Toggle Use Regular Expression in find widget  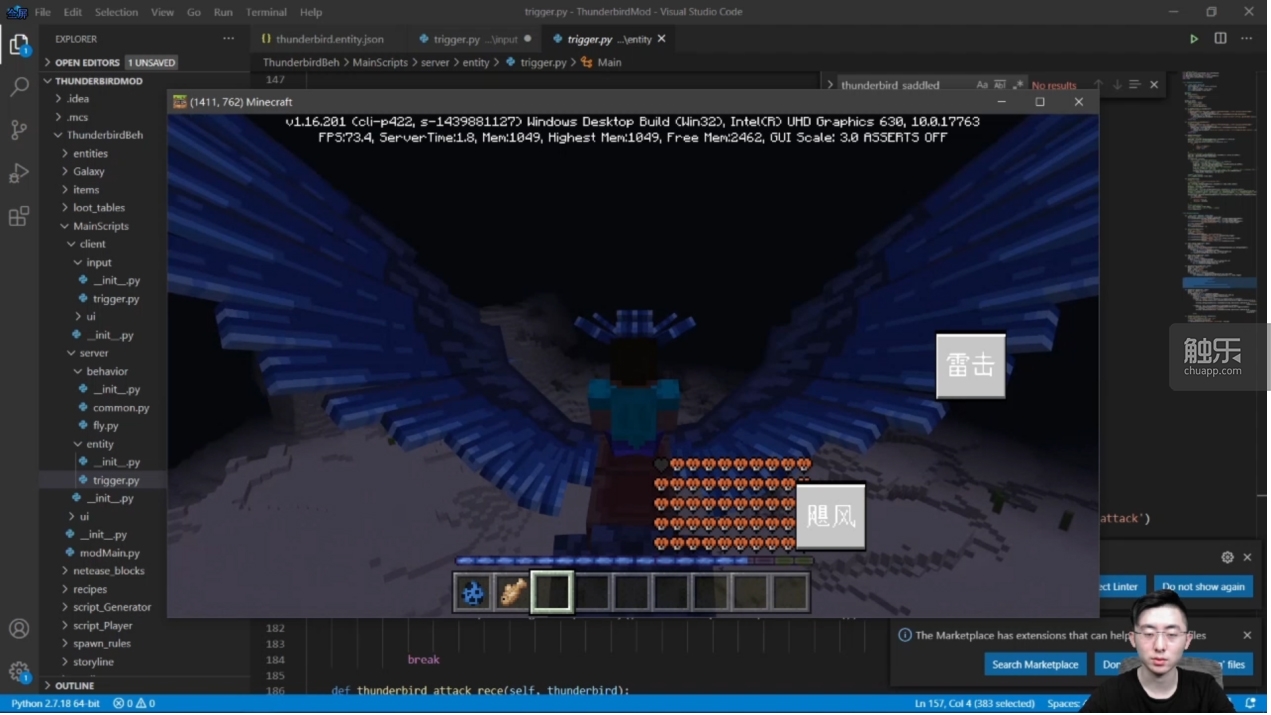(x=1017, y=85)
